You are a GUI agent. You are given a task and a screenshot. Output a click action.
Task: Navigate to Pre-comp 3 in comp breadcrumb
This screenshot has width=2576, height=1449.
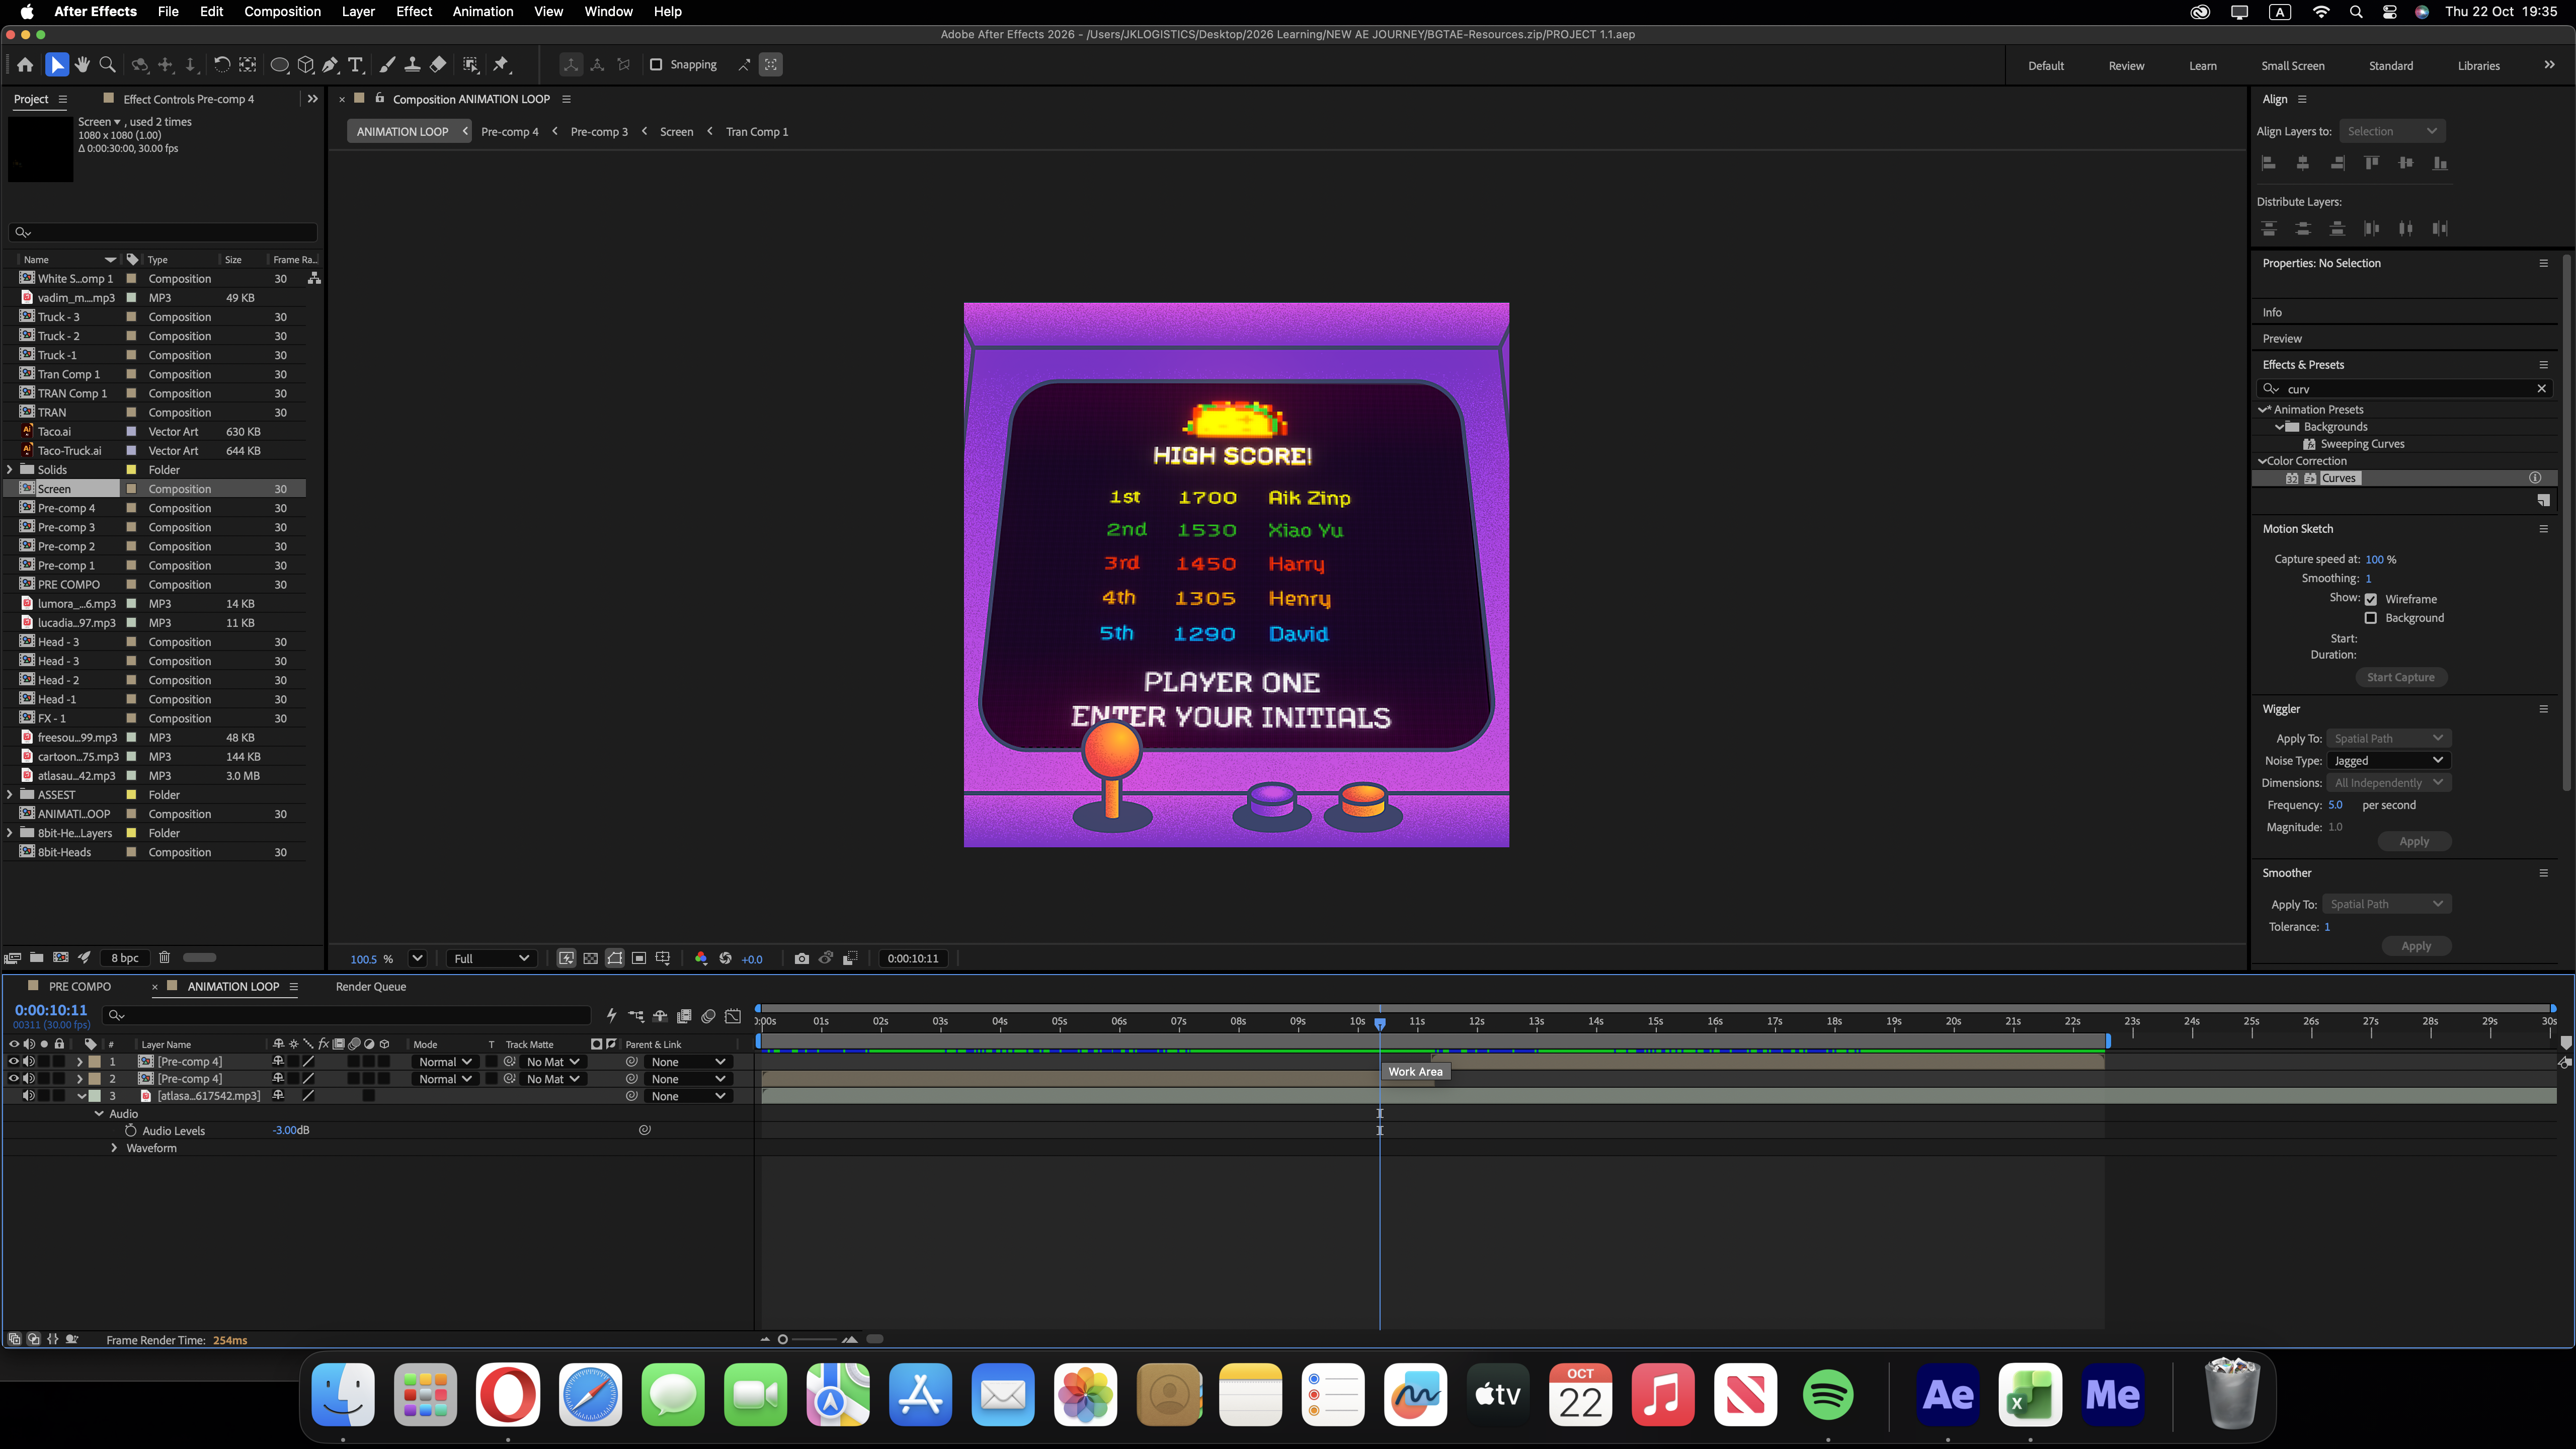coord(599,131)
